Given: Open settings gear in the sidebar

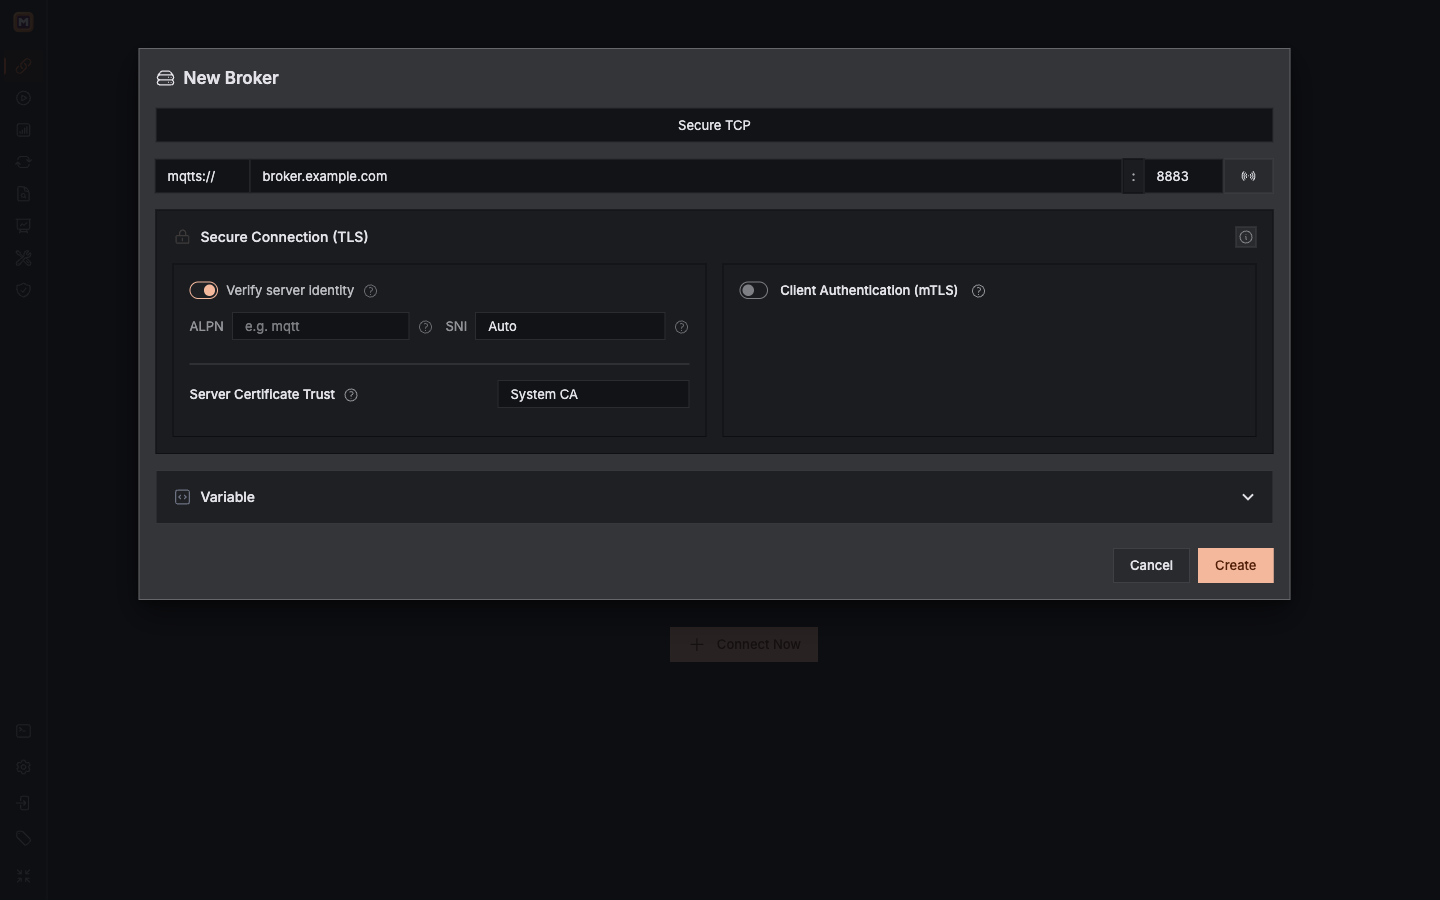Looking at the screenshot, I should pyautogui.click(x=23, y=767).
